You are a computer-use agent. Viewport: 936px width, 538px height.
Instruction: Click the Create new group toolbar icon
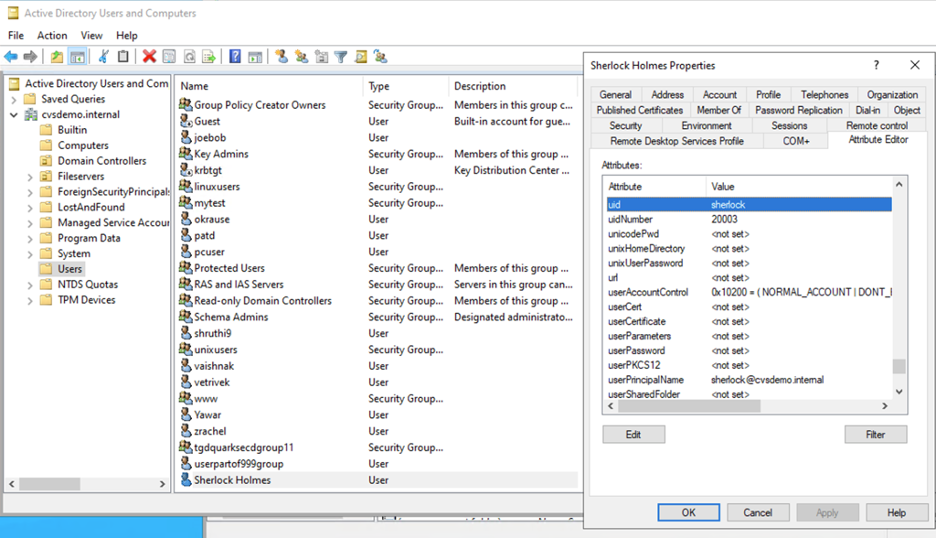301,57
